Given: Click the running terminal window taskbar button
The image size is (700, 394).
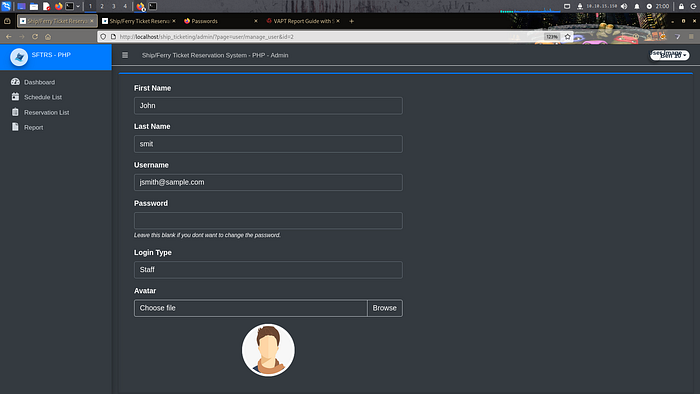Looking at the screenshot, I should click(x=153, y=6).
